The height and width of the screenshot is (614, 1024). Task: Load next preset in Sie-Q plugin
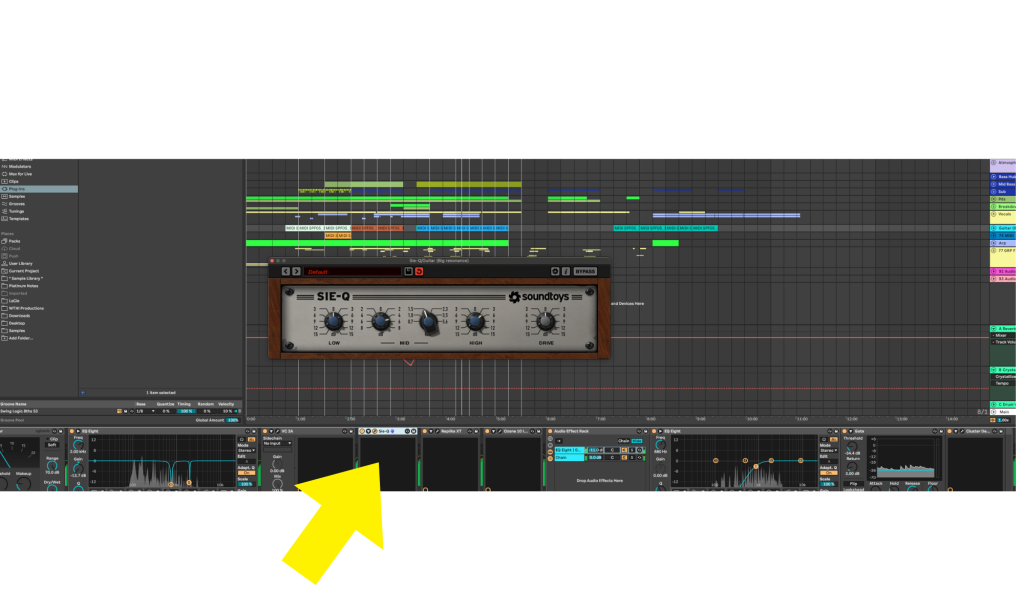point(296,271)
